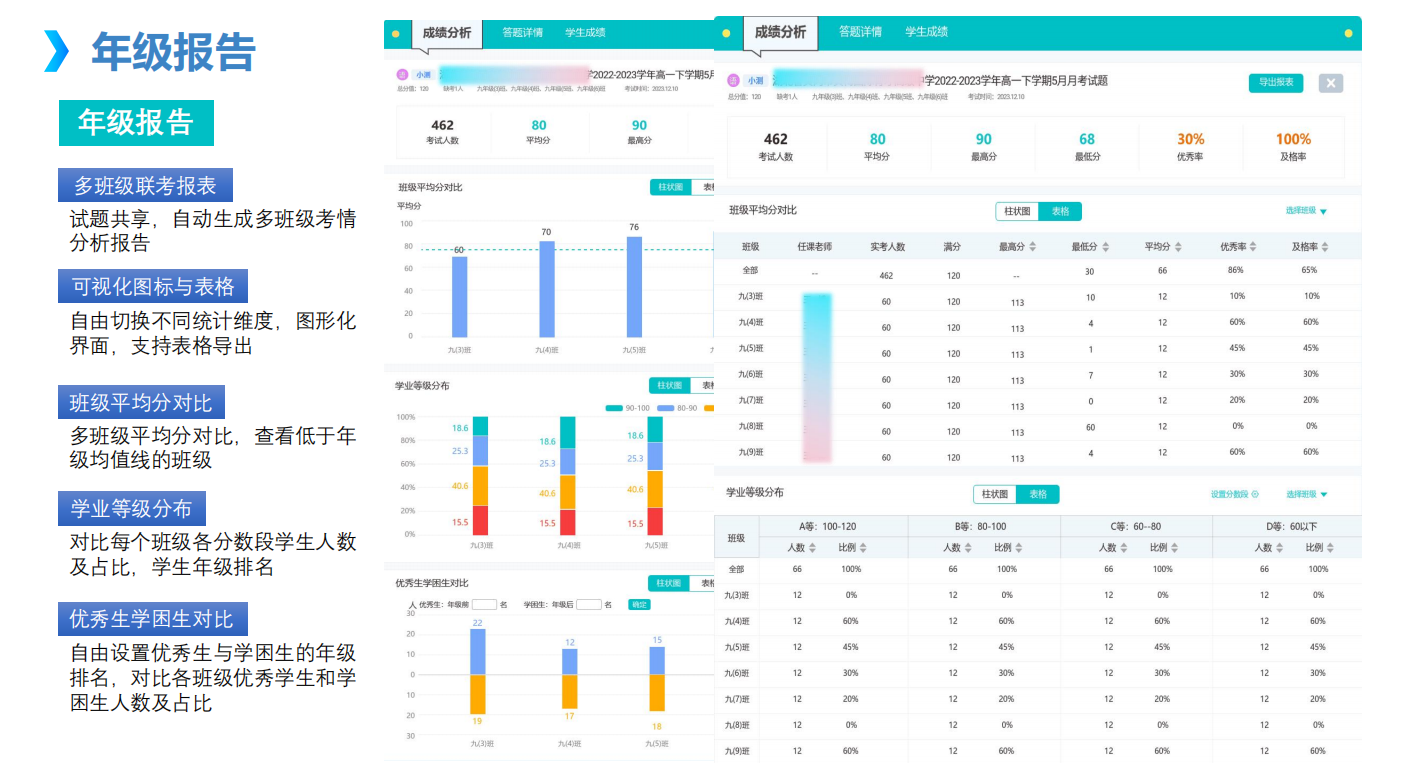Open 答题详情 tab in the 导出报表 panel
This screenshot has height=763, width=1404.
tap(860, 32)
